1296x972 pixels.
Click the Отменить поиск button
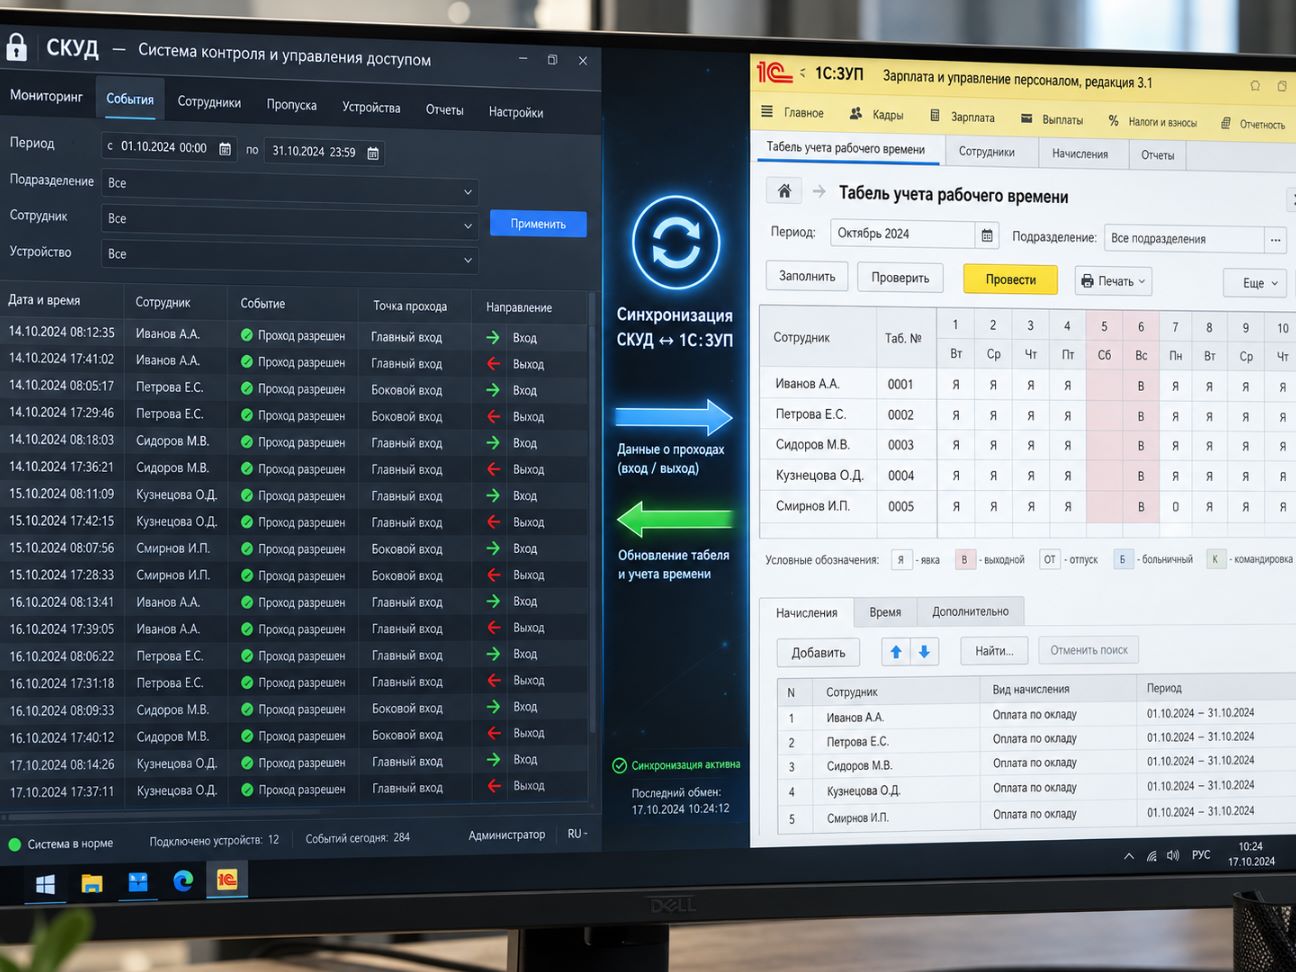point(1089,650)
